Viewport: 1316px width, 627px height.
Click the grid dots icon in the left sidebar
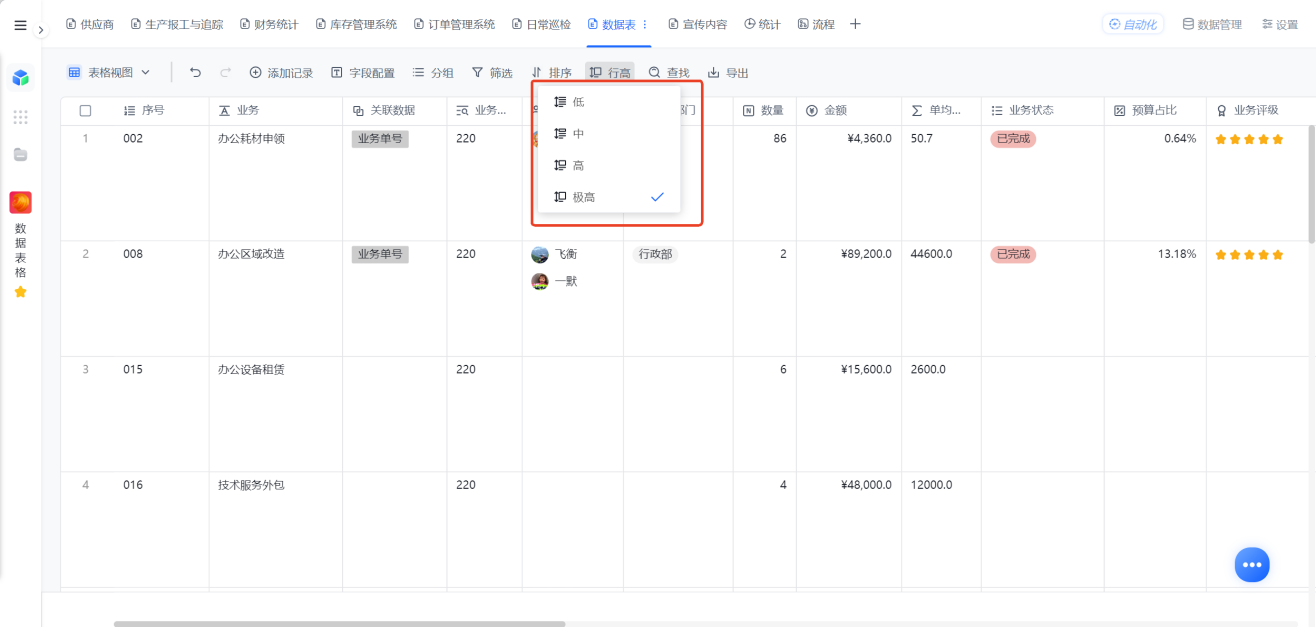[21, 117]
